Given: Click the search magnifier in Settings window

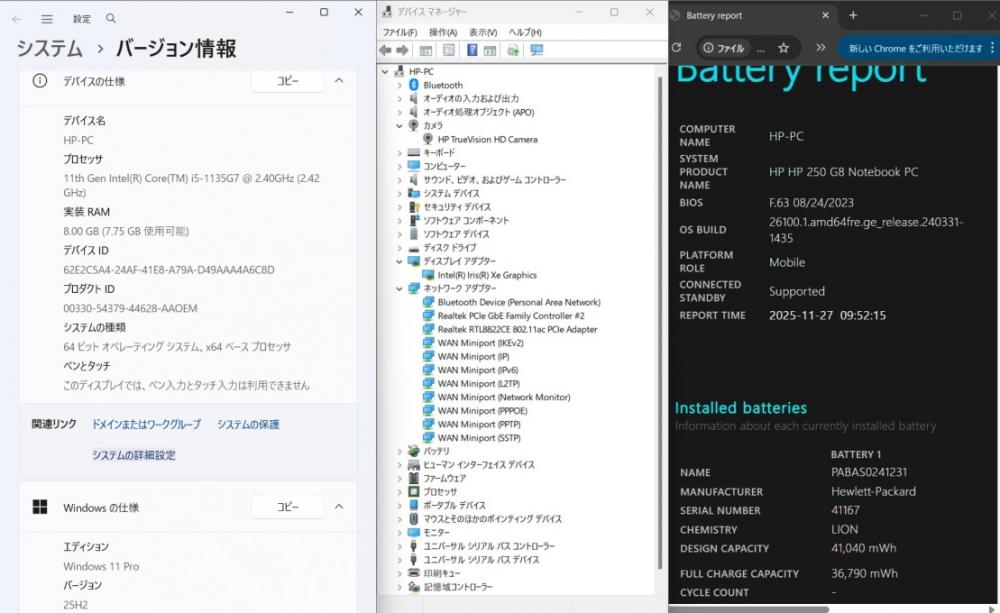Looking at the screenshot, I should point(111,18).
